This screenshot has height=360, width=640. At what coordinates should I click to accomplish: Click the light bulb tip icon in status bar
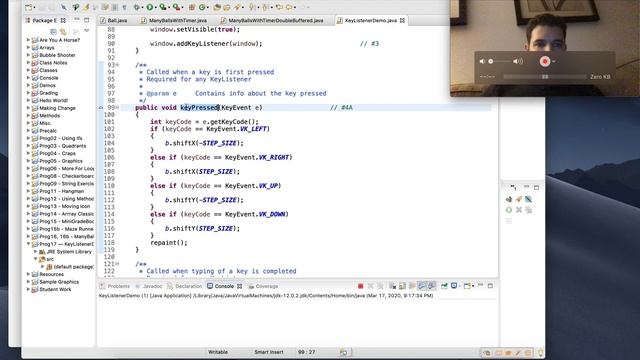point(541,352)
